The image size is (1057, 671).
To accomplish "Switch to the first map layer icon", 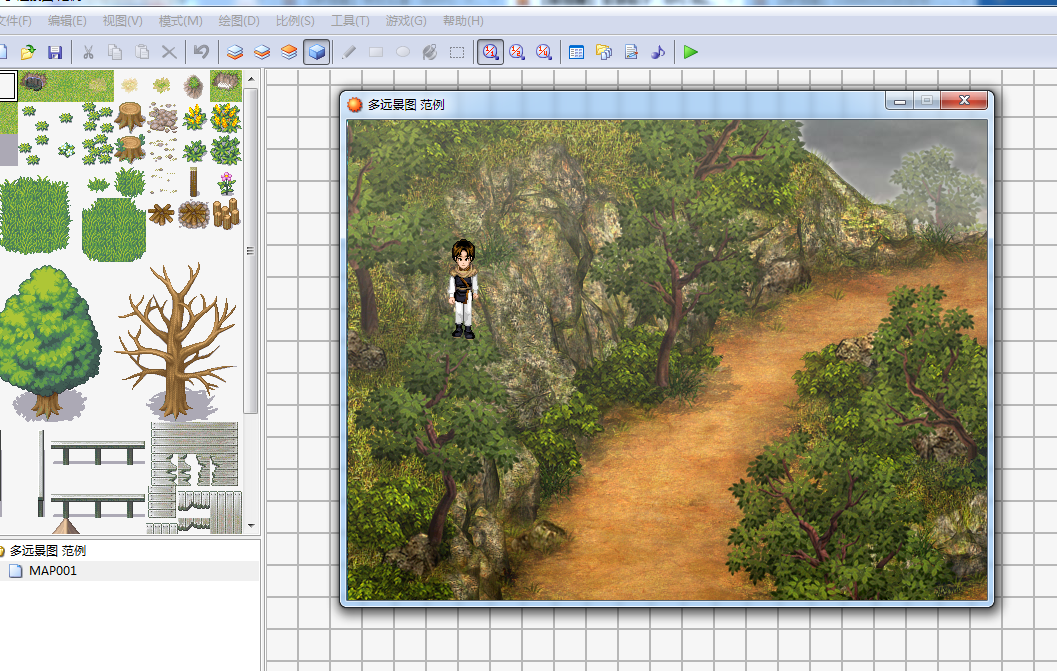I will coord(235,52).
